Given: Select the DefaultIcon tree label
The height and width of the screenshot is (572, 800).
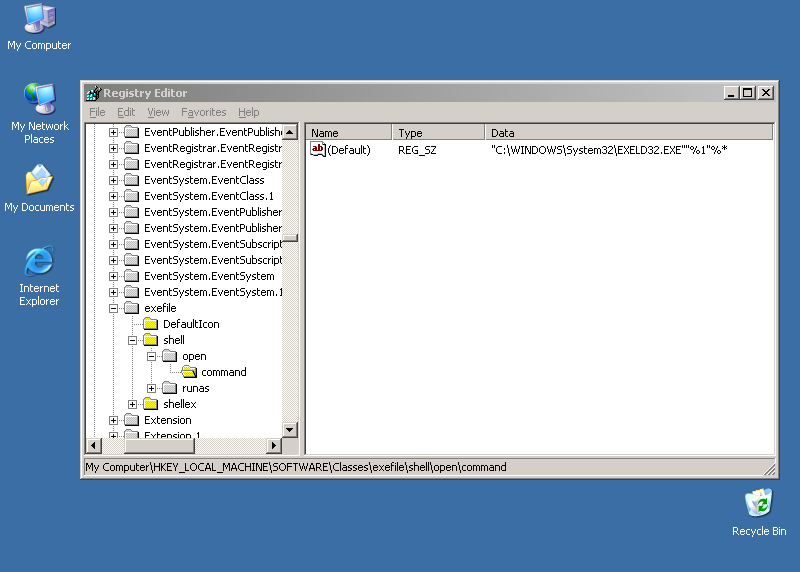Looking at the screenshot, I should pos(191,324).
